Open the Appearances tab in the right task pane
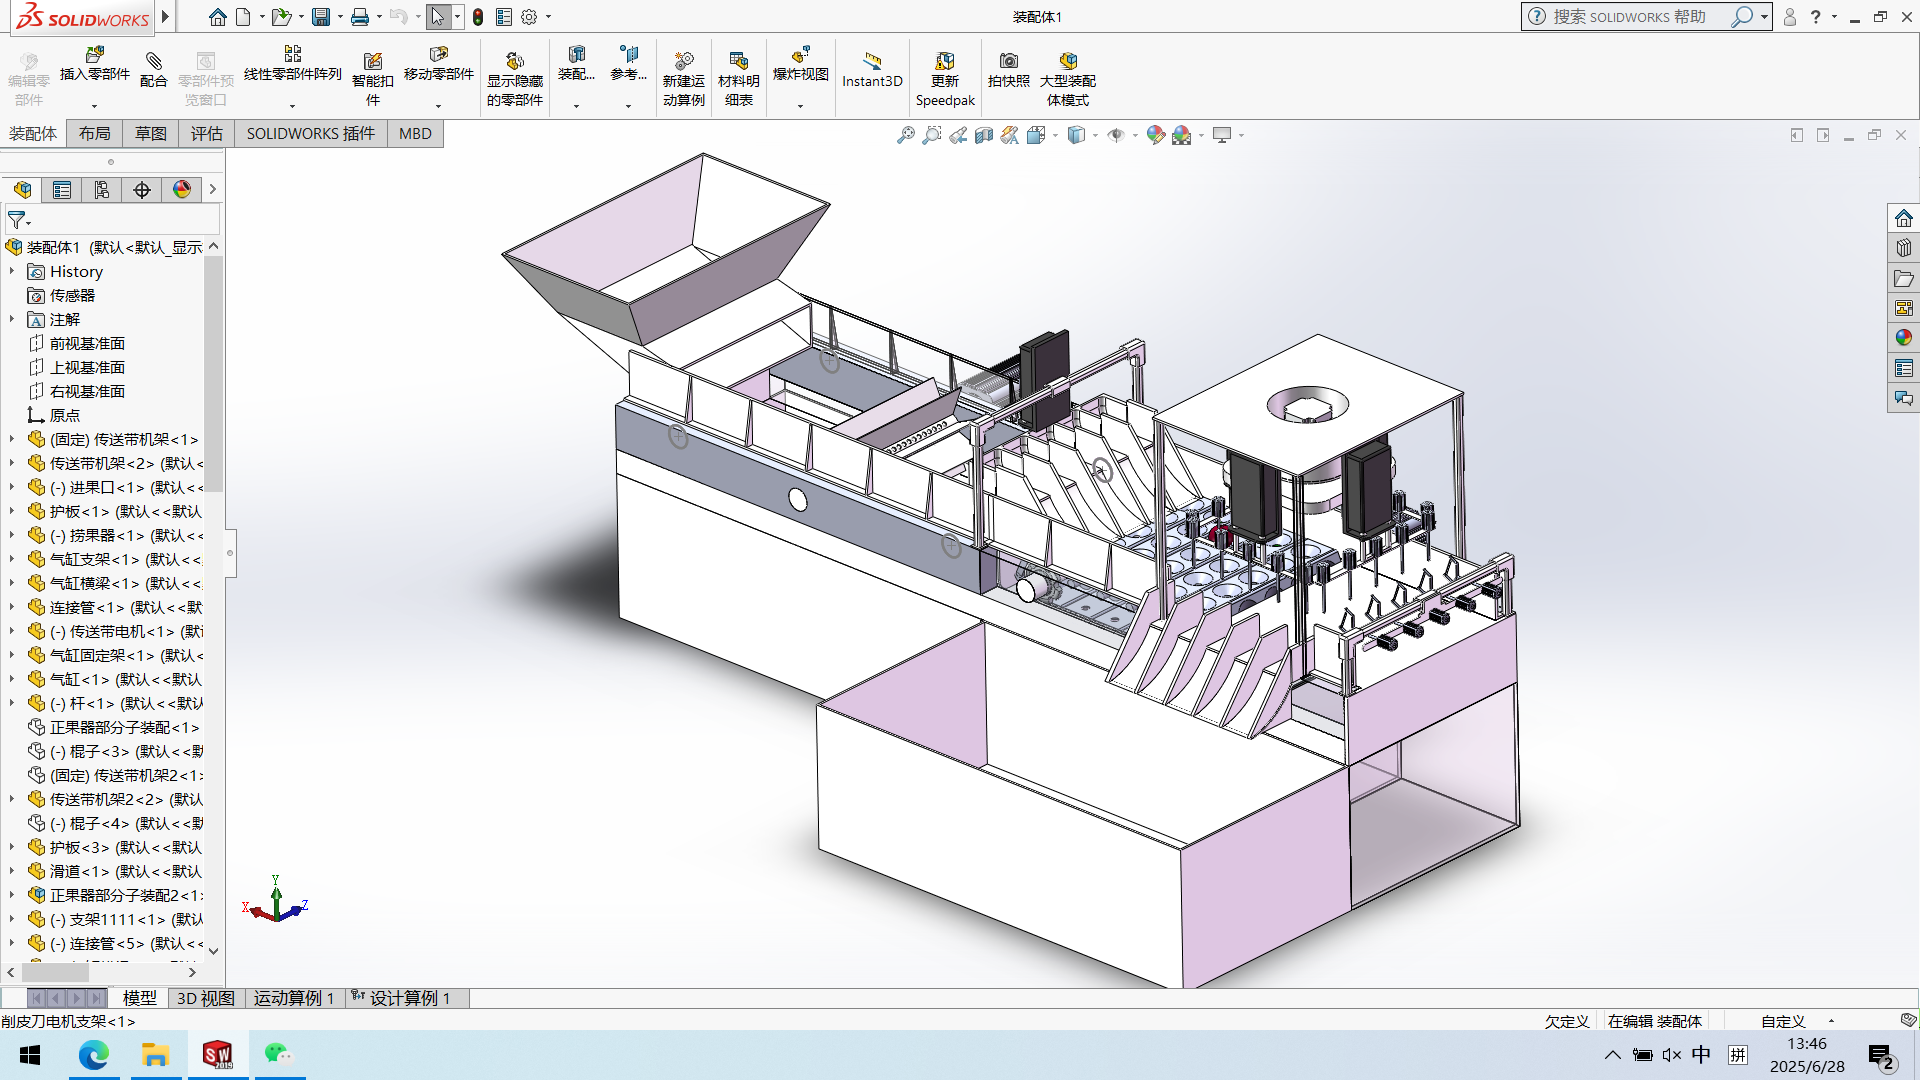The image size is (1920, 1080). (1903, 338)
